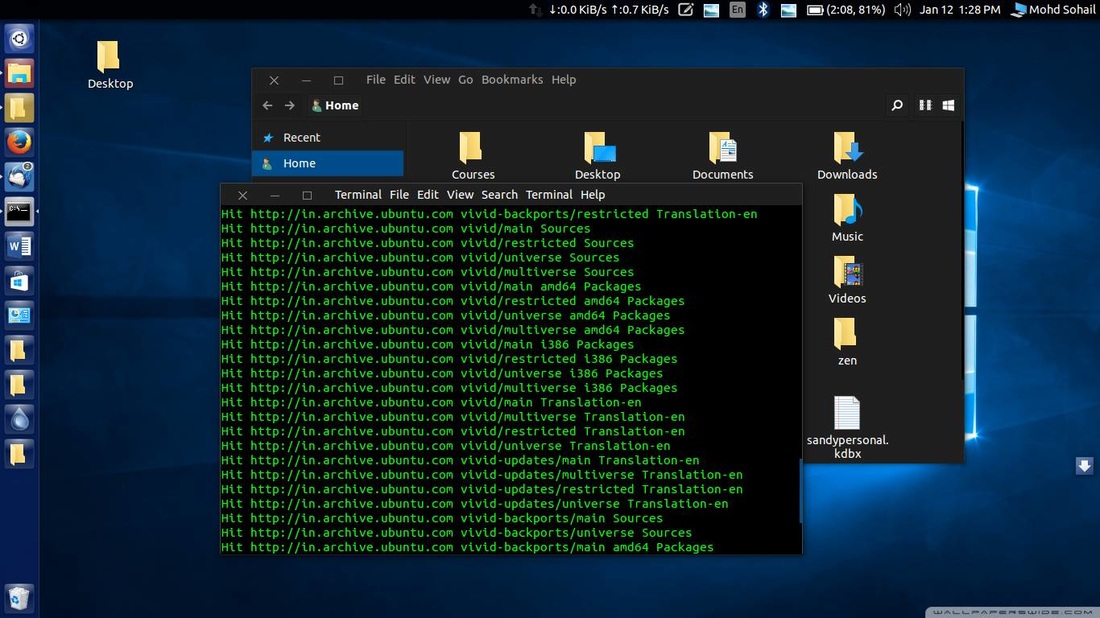The image size is (1100, 618).
Task: Open the file manager Edit menu
Action: (x=404, y=79)
